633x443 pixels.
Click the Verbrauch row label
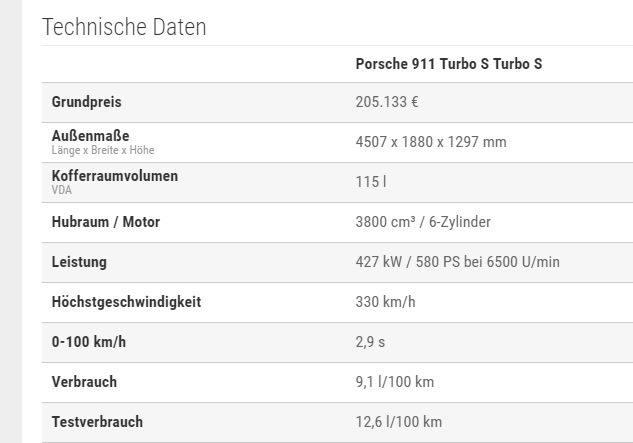84,382
